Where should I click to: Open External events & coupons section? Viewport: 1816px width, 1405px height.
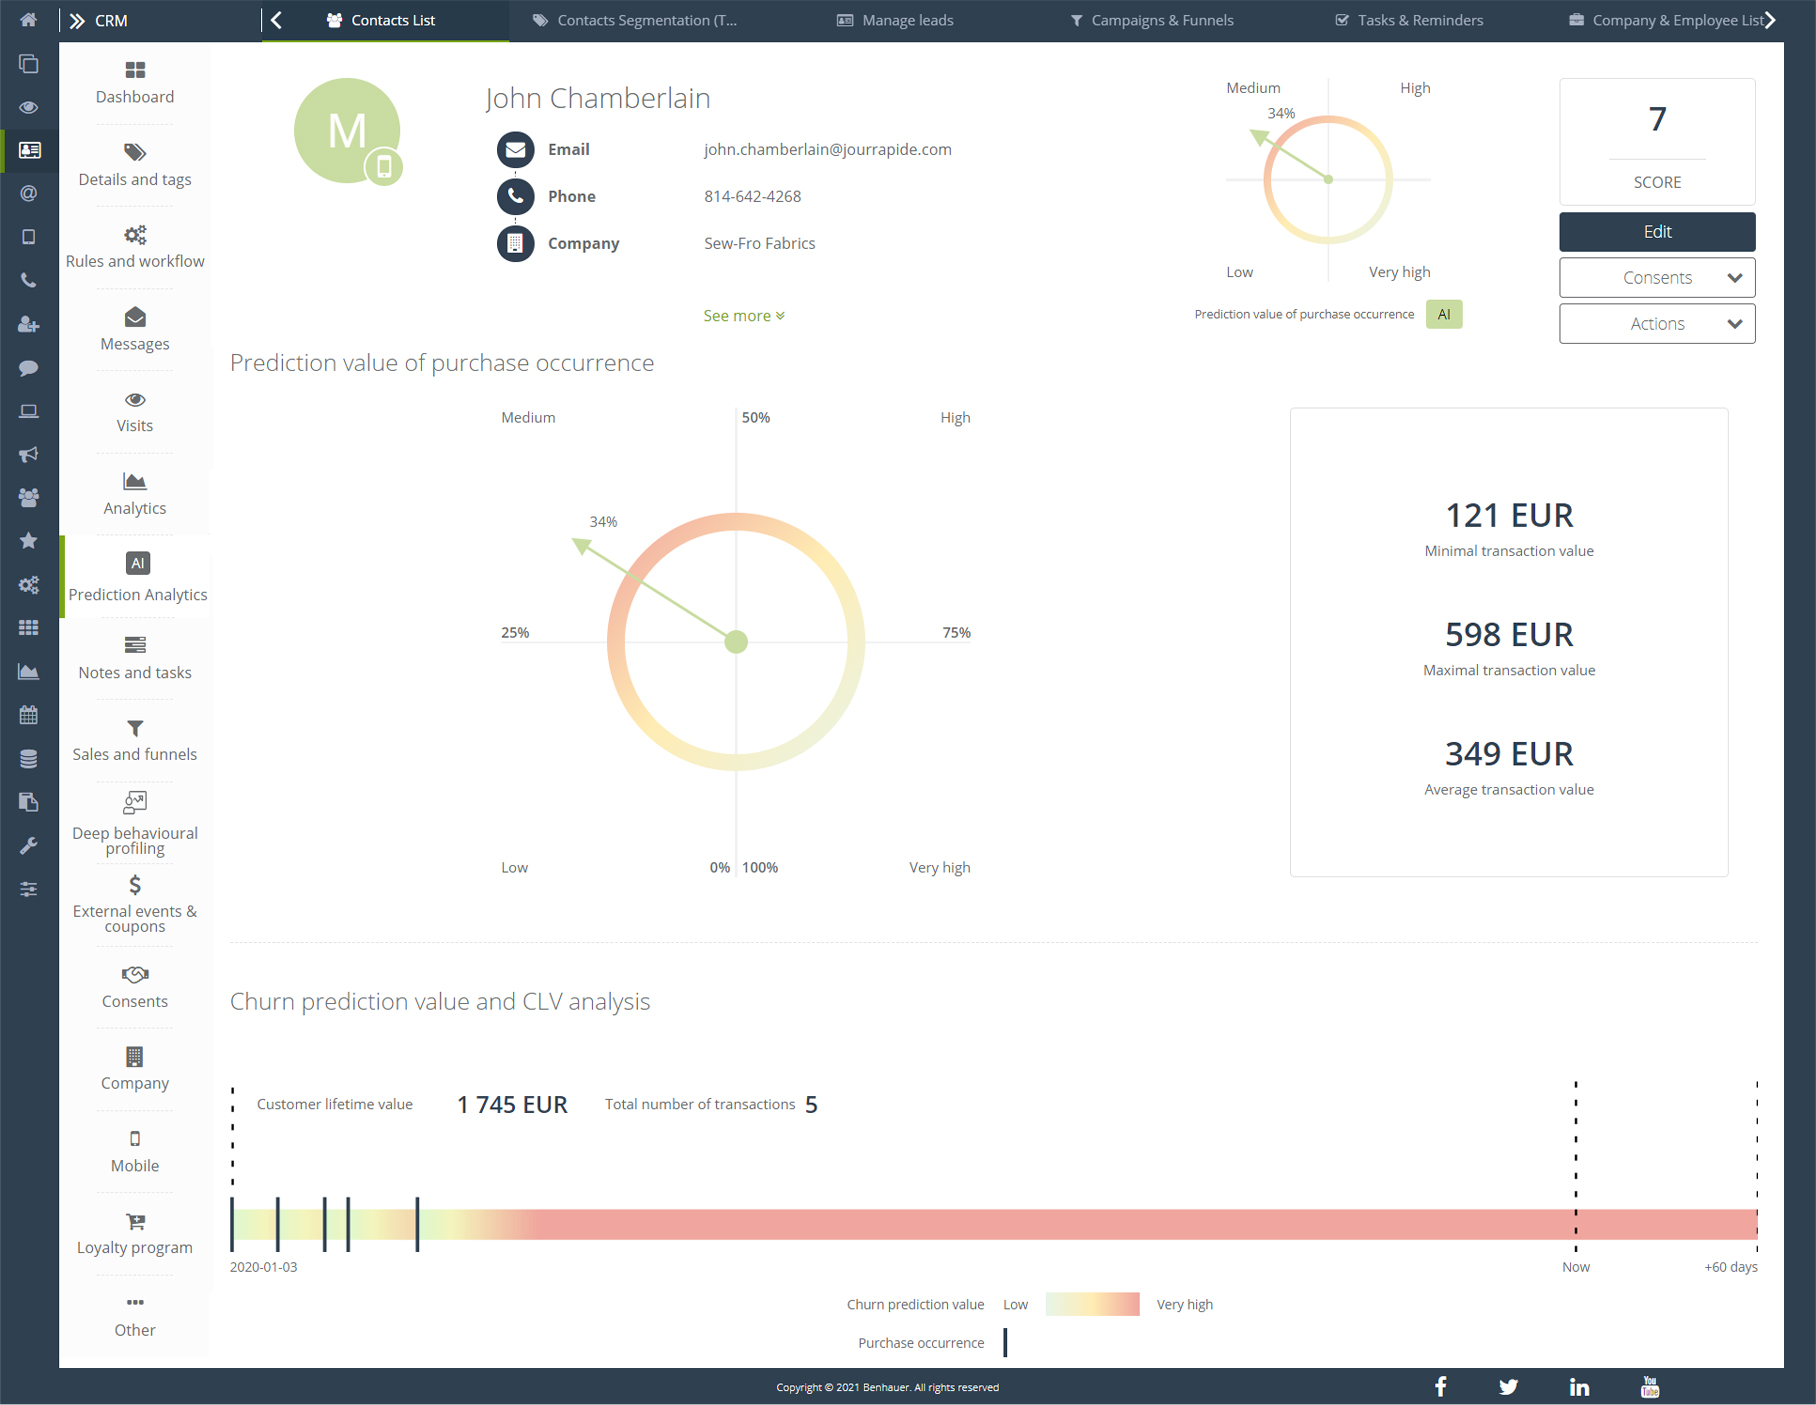pos(135,904)
